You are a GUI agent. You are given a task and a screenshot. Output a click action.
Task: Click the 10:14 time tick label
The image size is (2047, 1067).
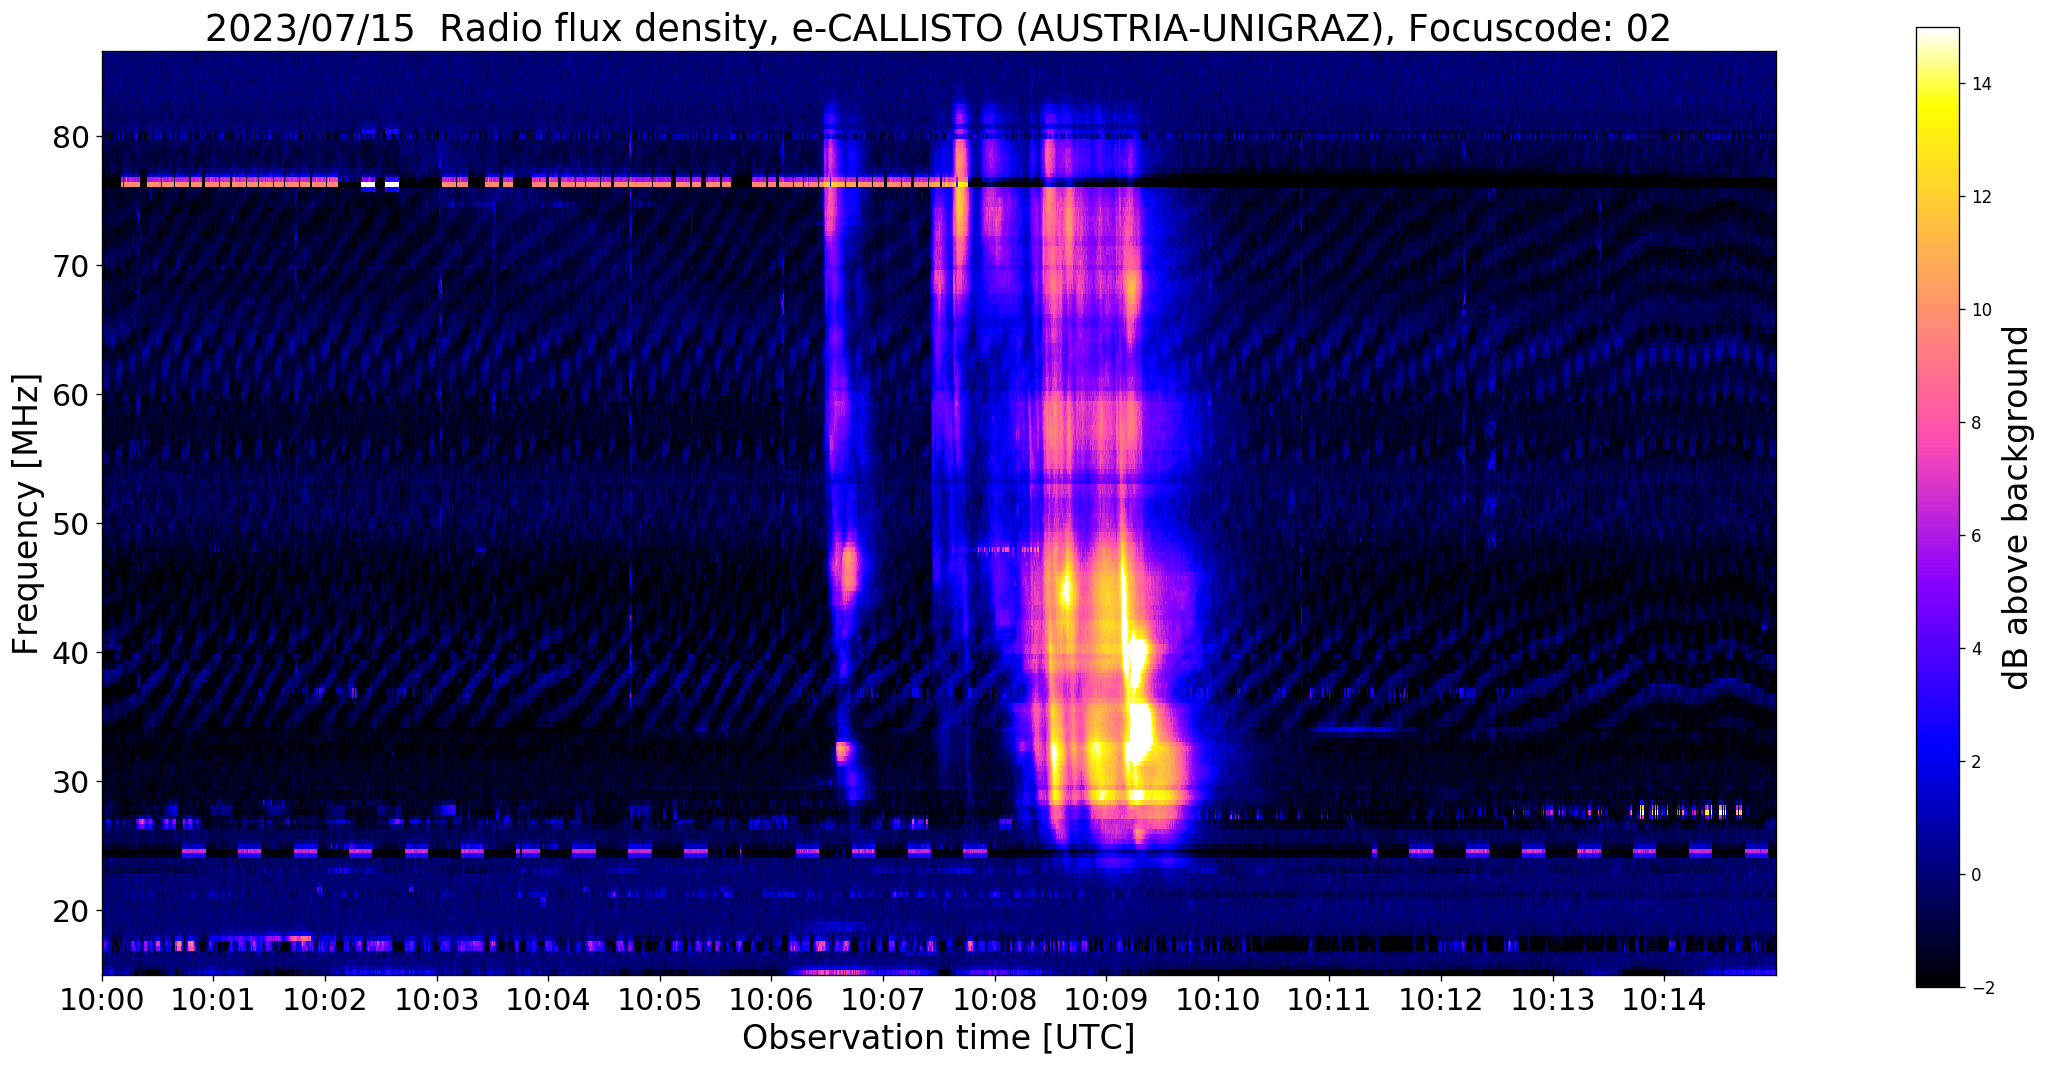(x=1664, y=1001)
